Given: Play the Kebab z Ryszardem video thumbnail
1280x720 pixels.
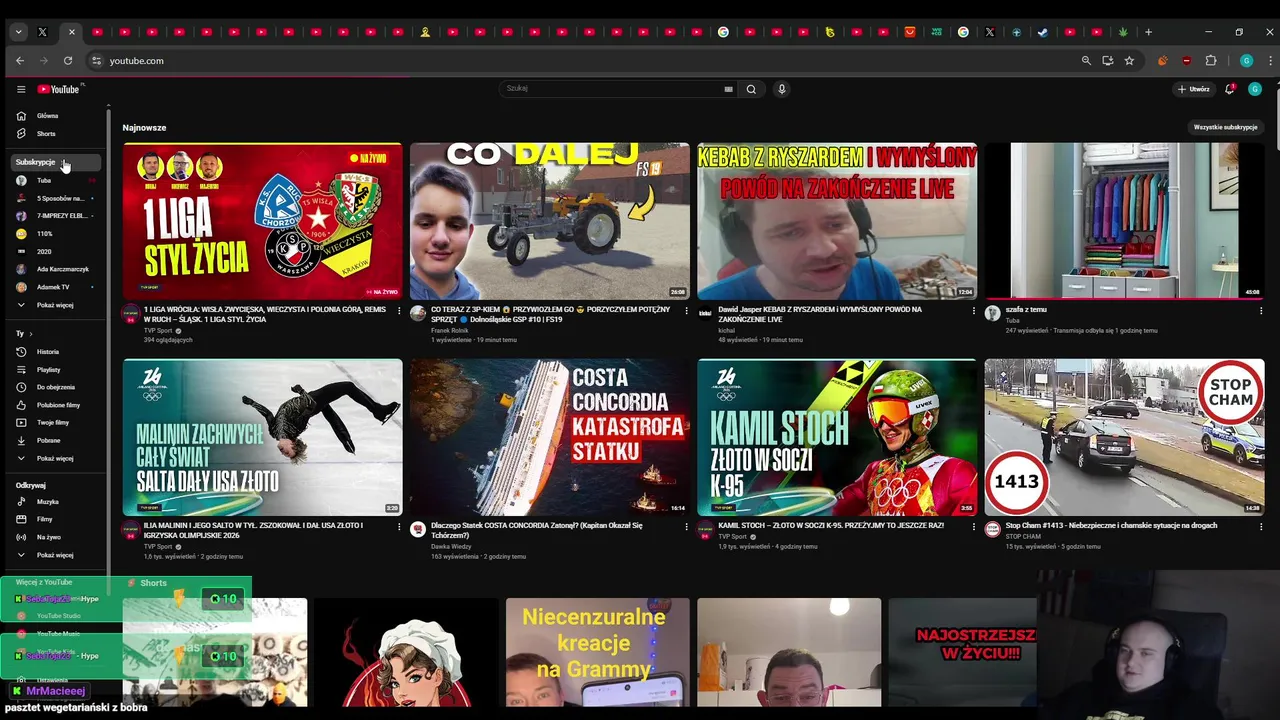Looking at the screenshot, I should (837, 221).
